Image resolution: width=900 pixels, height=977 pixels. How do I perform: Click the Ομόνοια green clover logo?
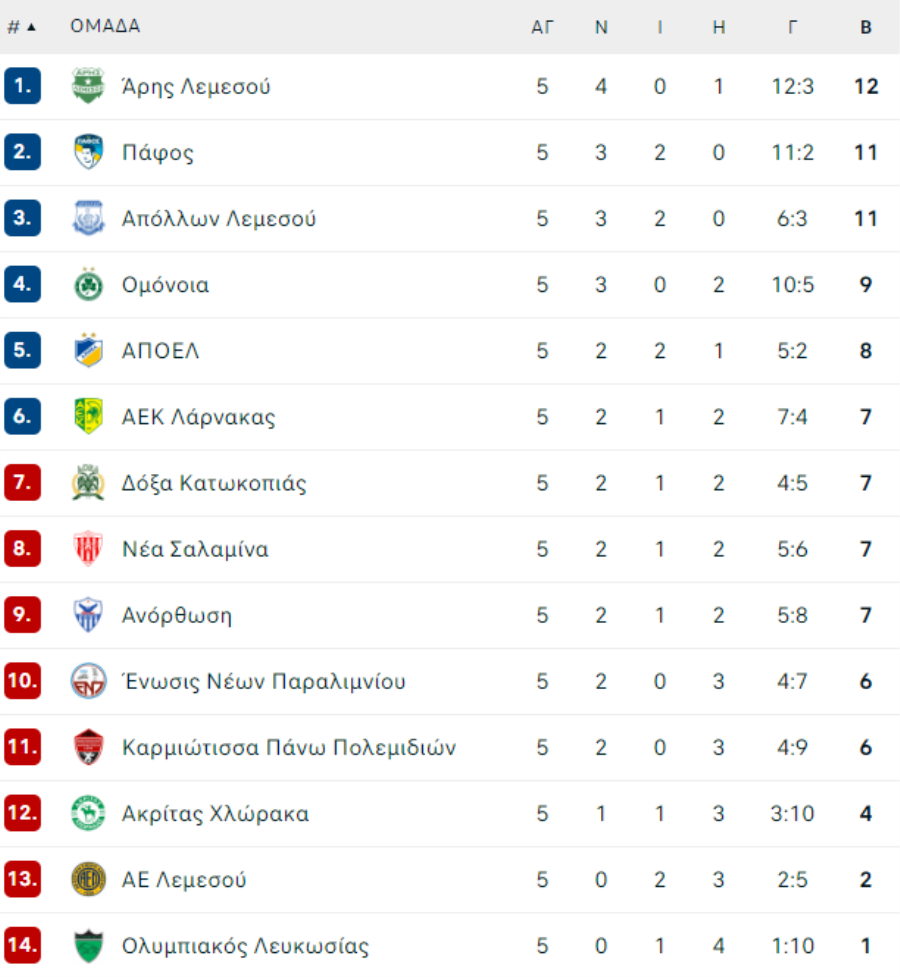click(88, 284)
